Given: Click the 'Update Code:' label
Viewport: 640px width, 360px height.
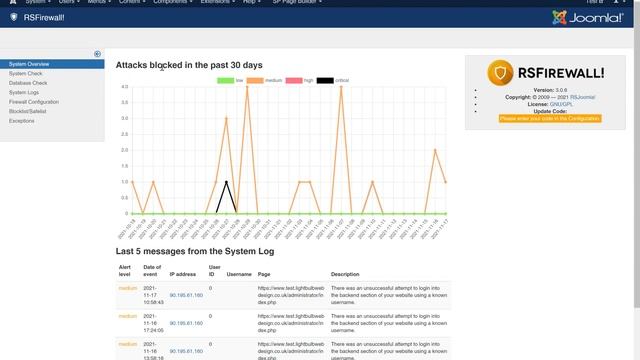Looking at the screenshot, I should point(550,111).
